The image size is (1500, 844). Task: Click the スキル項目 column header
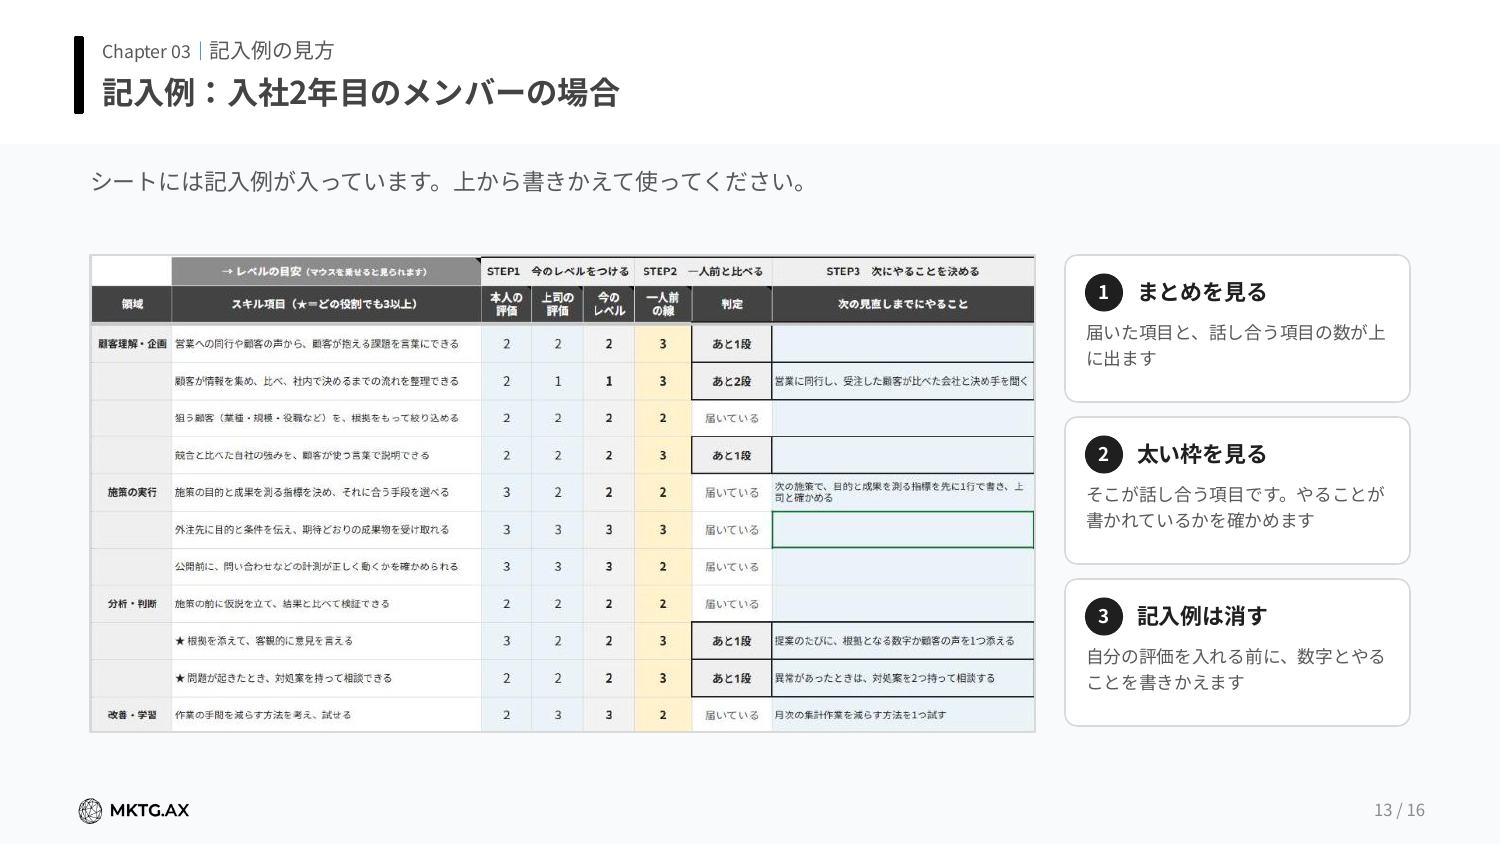[x=326, y=304]
